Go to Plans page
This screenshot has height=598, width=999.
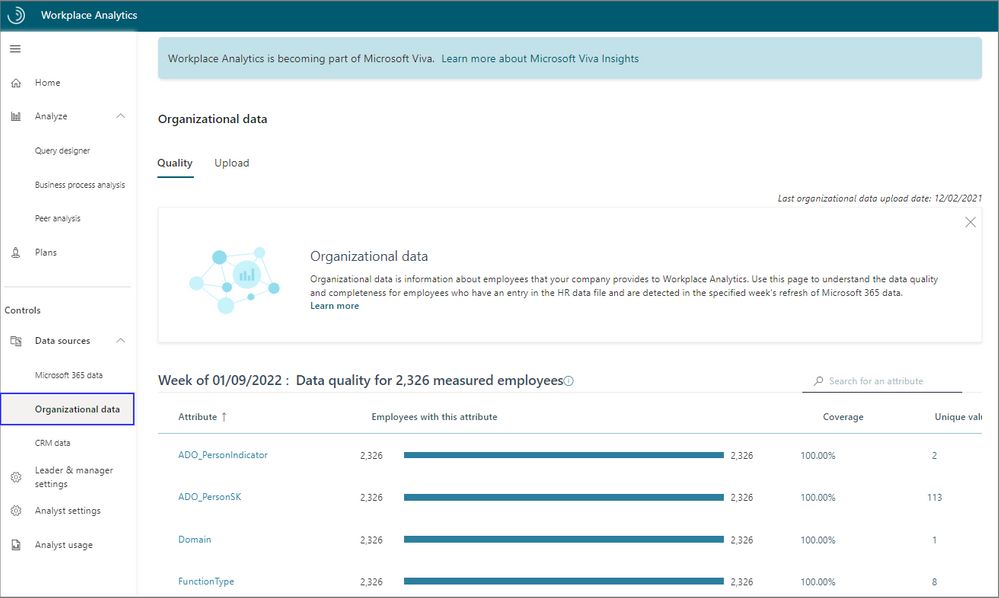click(46, 253)
